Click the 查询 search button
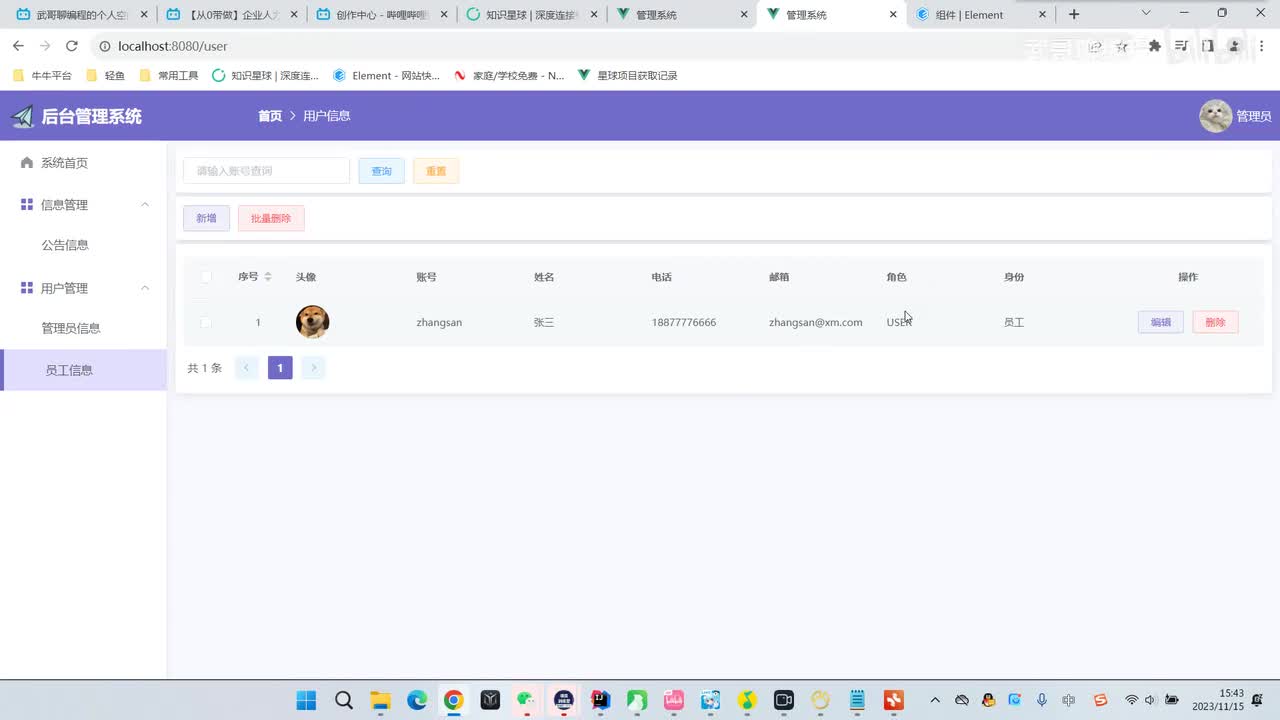The height and width of the screenshot is (720, 1280). (x=382, y=171)
